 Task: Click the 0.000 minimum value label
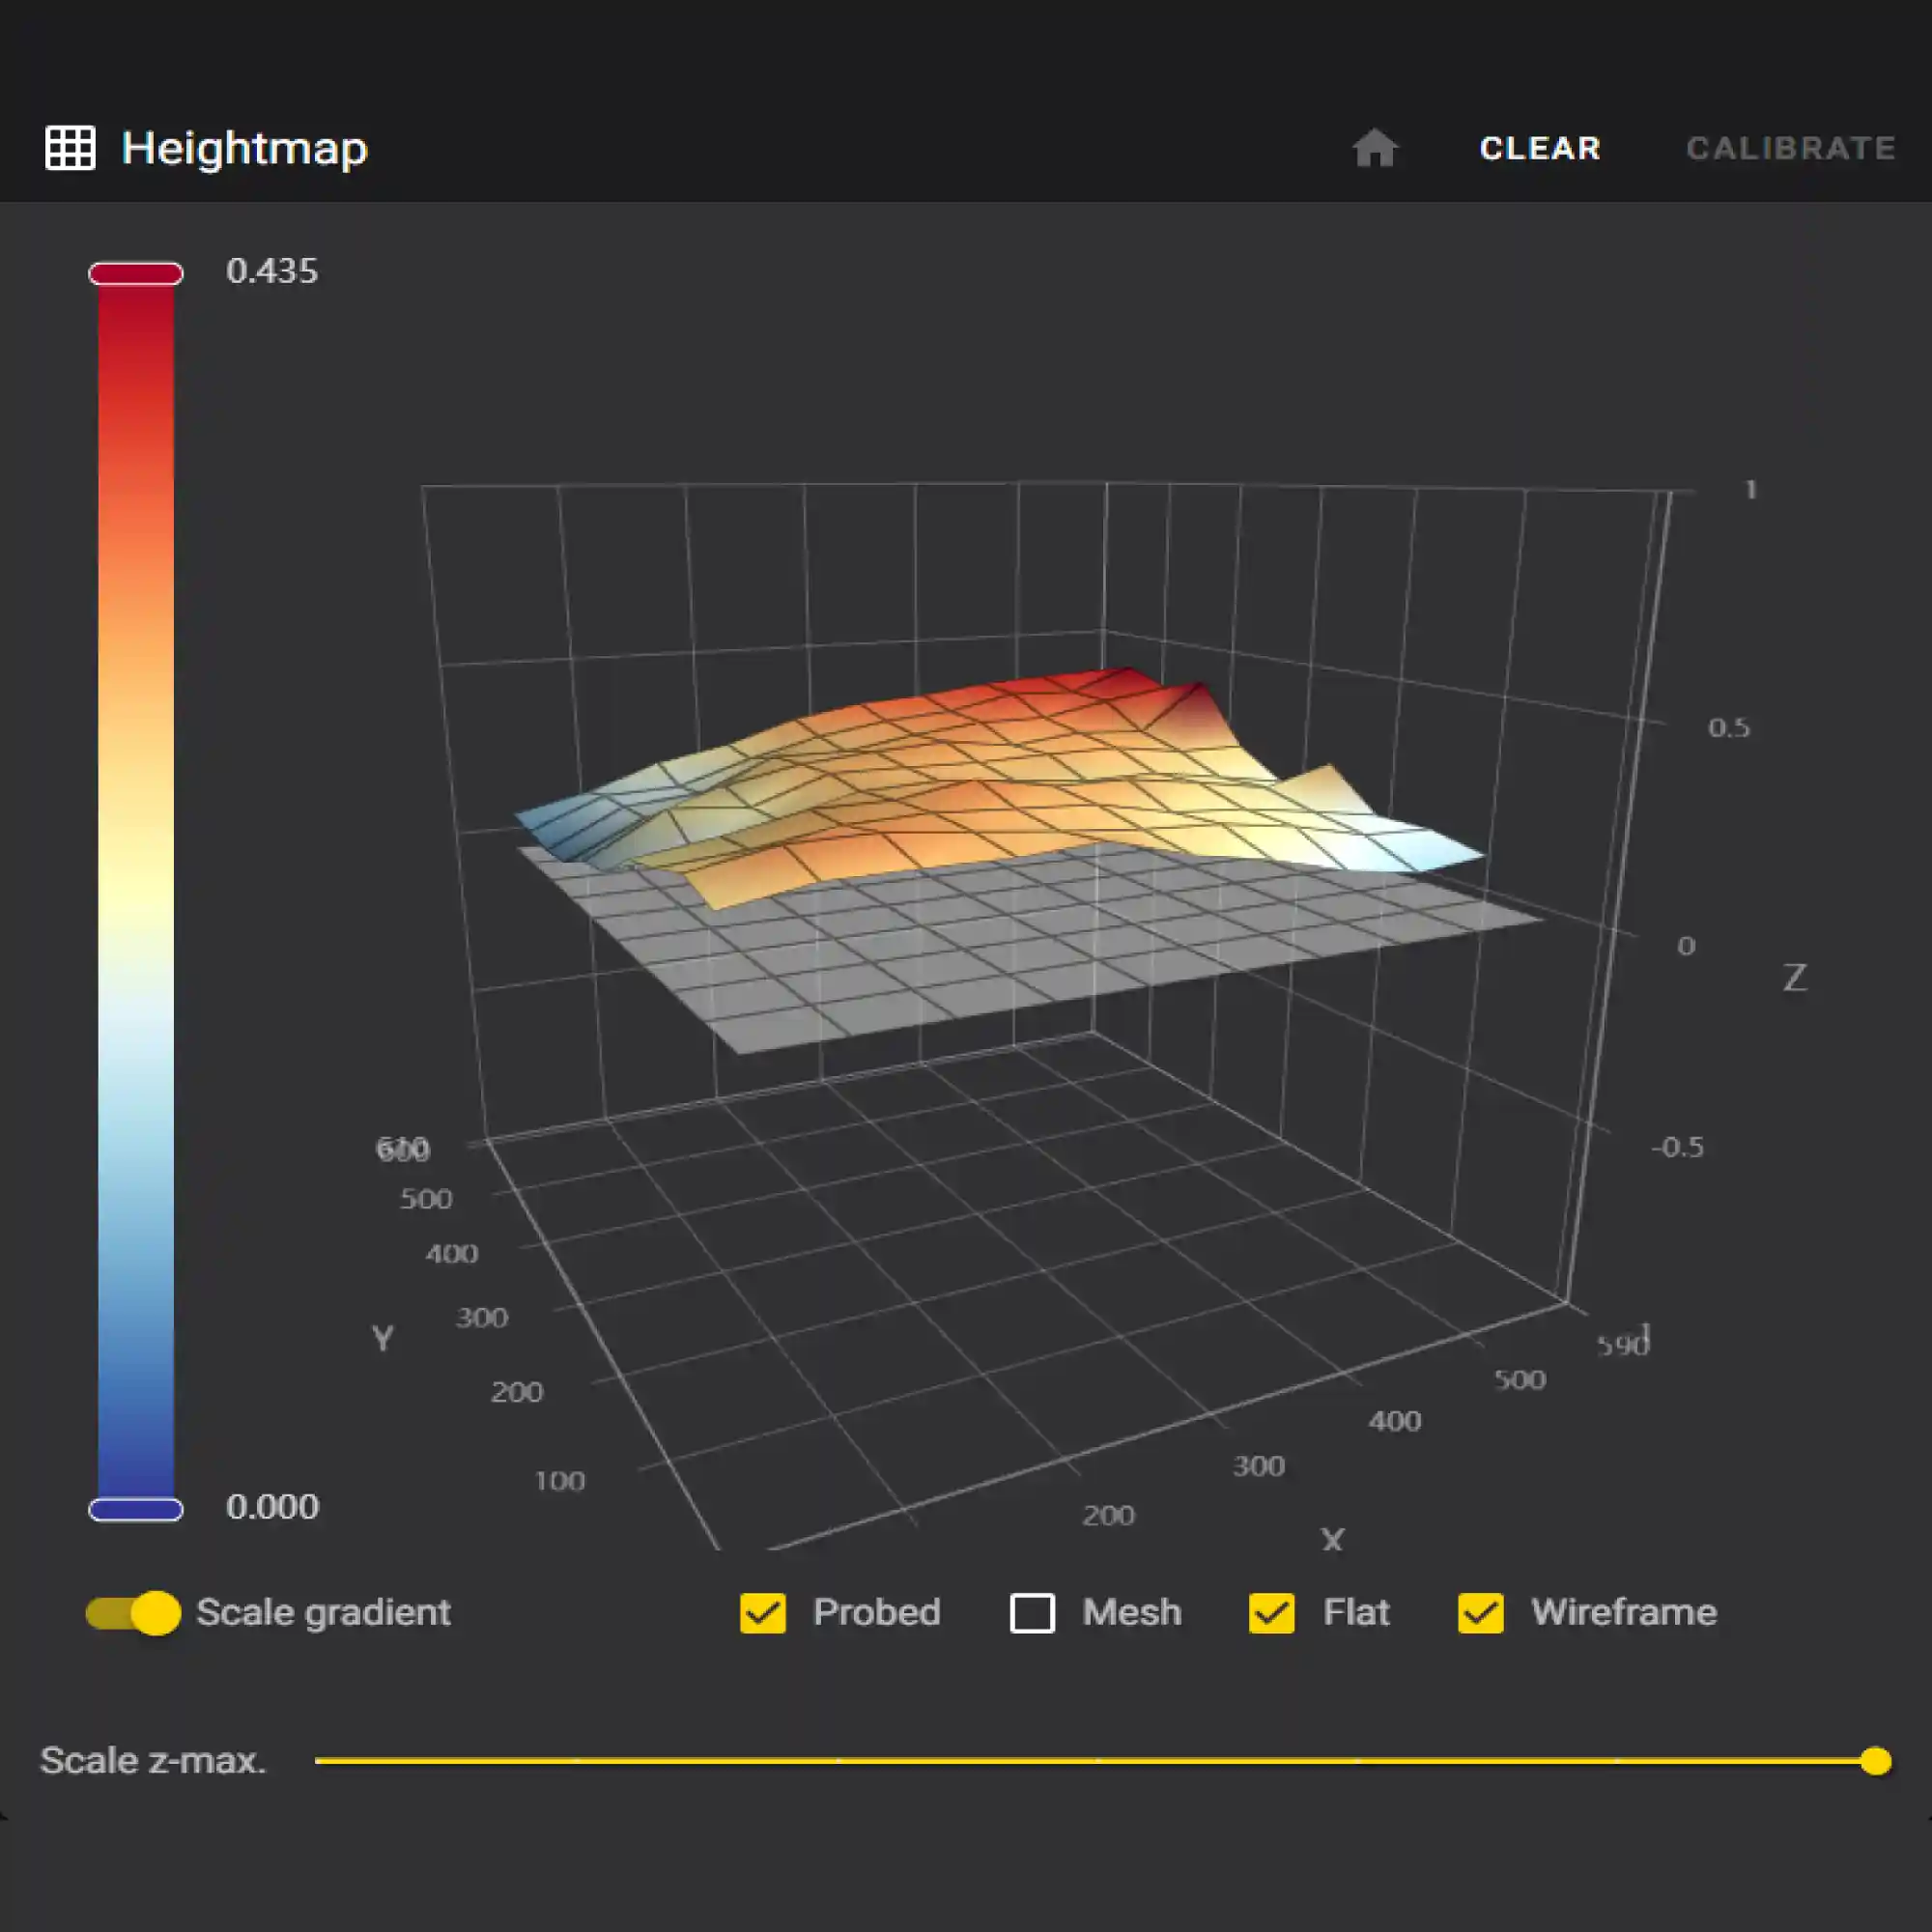tap(272, 1507)
